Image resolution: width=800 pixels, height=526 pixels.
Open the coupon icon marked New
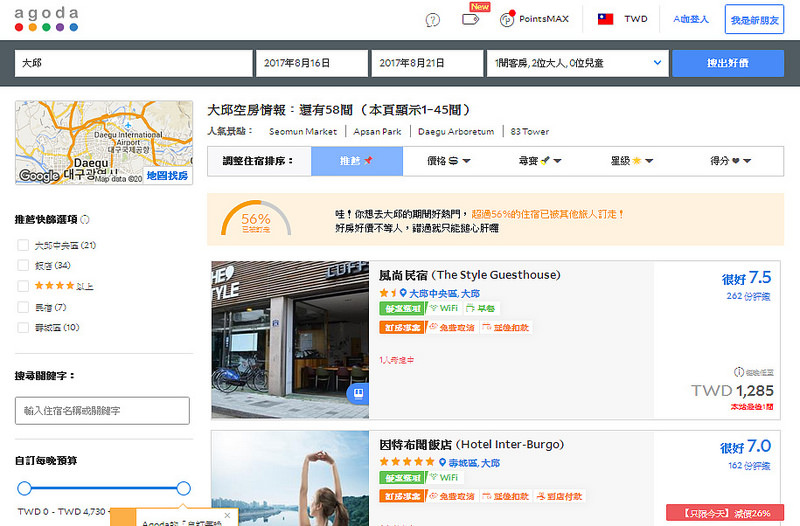(470, 19)
